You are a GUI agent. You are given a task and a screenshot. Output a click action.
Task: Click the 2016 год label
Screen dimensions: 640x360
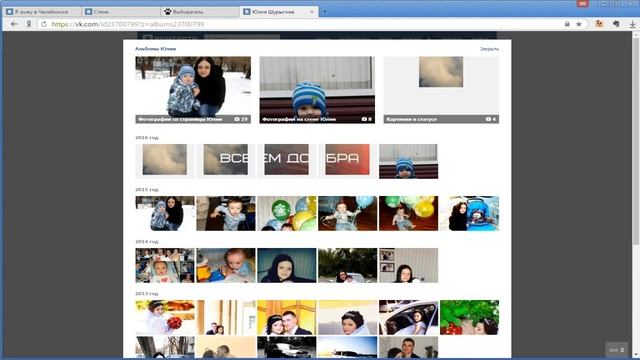(x=147, y=138)
